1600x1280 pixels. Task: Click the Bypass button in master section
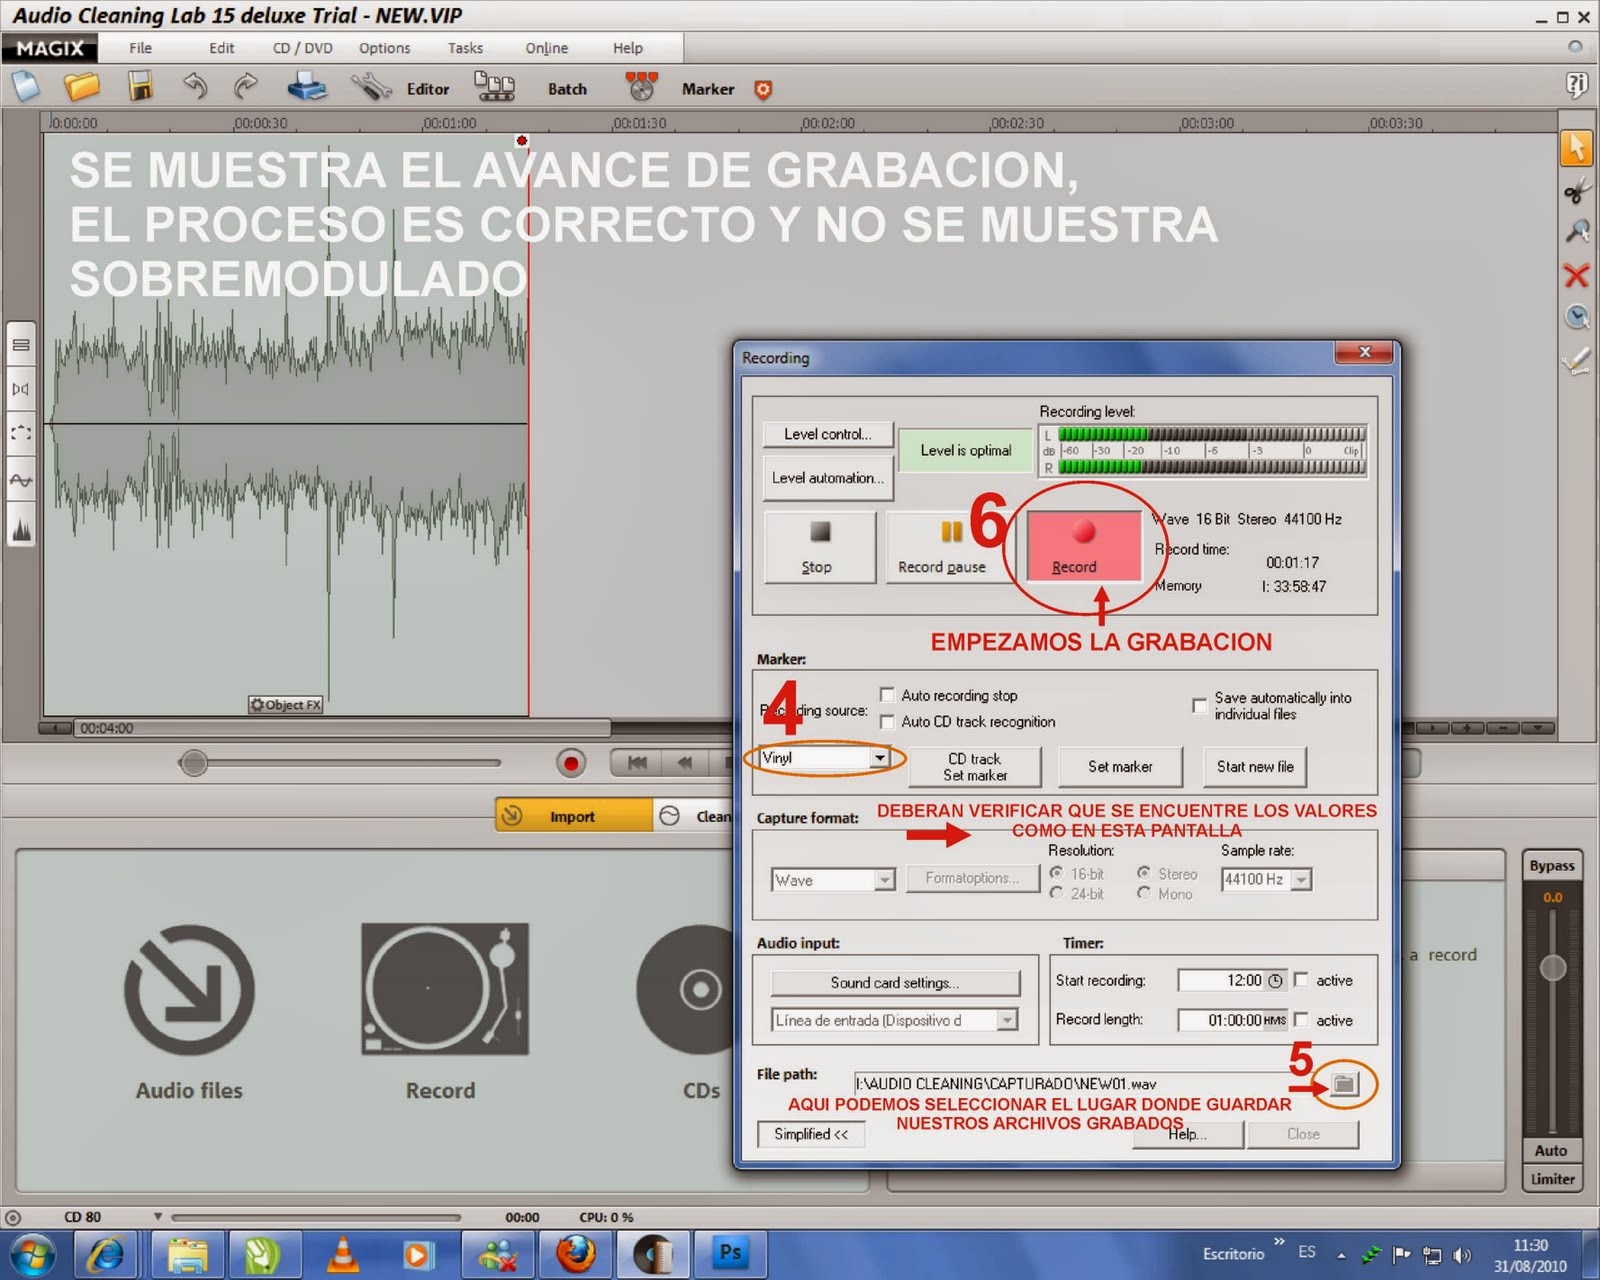click(1552, 866)
